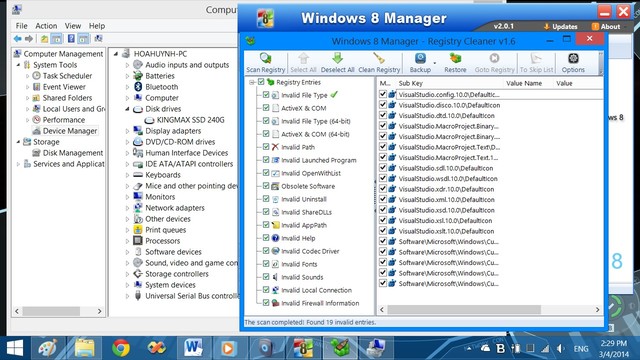Expand Services and Applications node
The image size is (640, 360).
[x=18, y=164]
